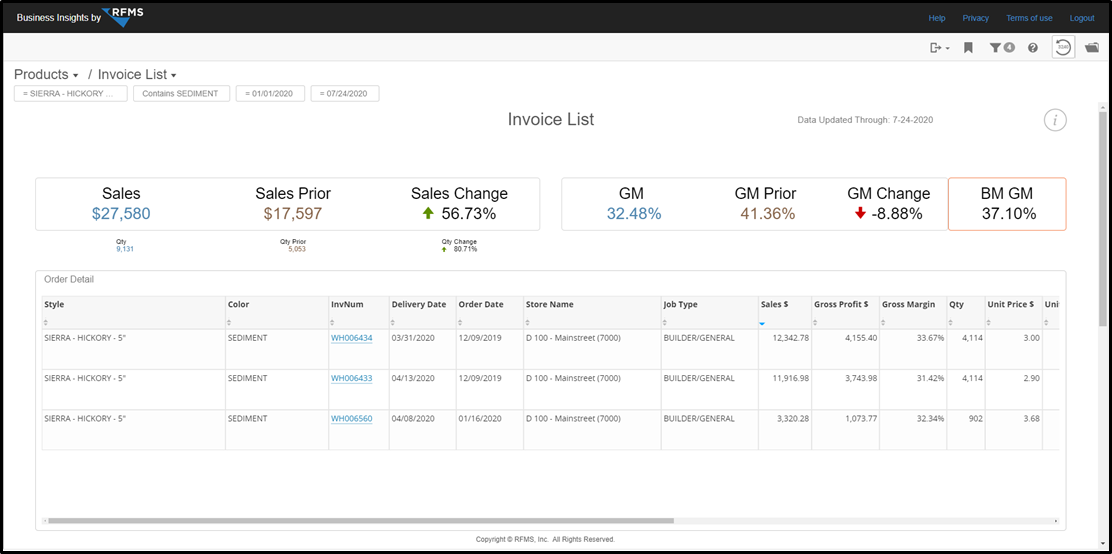Image resolution: width=1112 pixels, height=554 pixels.
Task: Click the question mark help icon
Action: click(1033, 48)
